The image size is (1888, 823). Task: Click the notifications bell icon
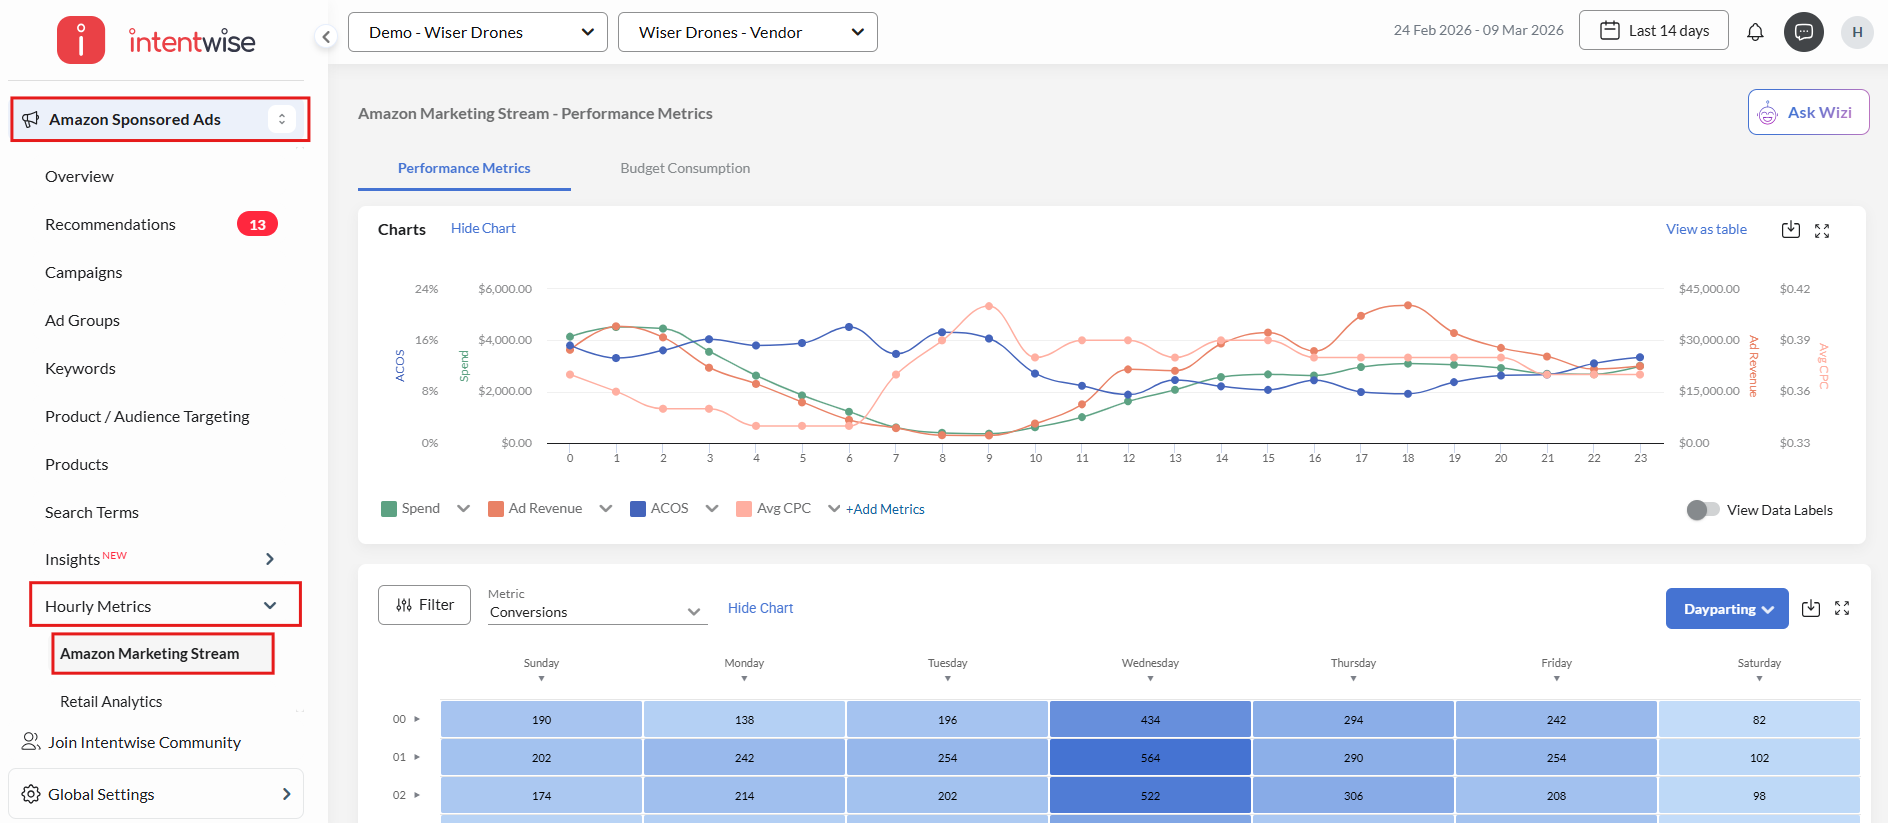coord(1755,32)
